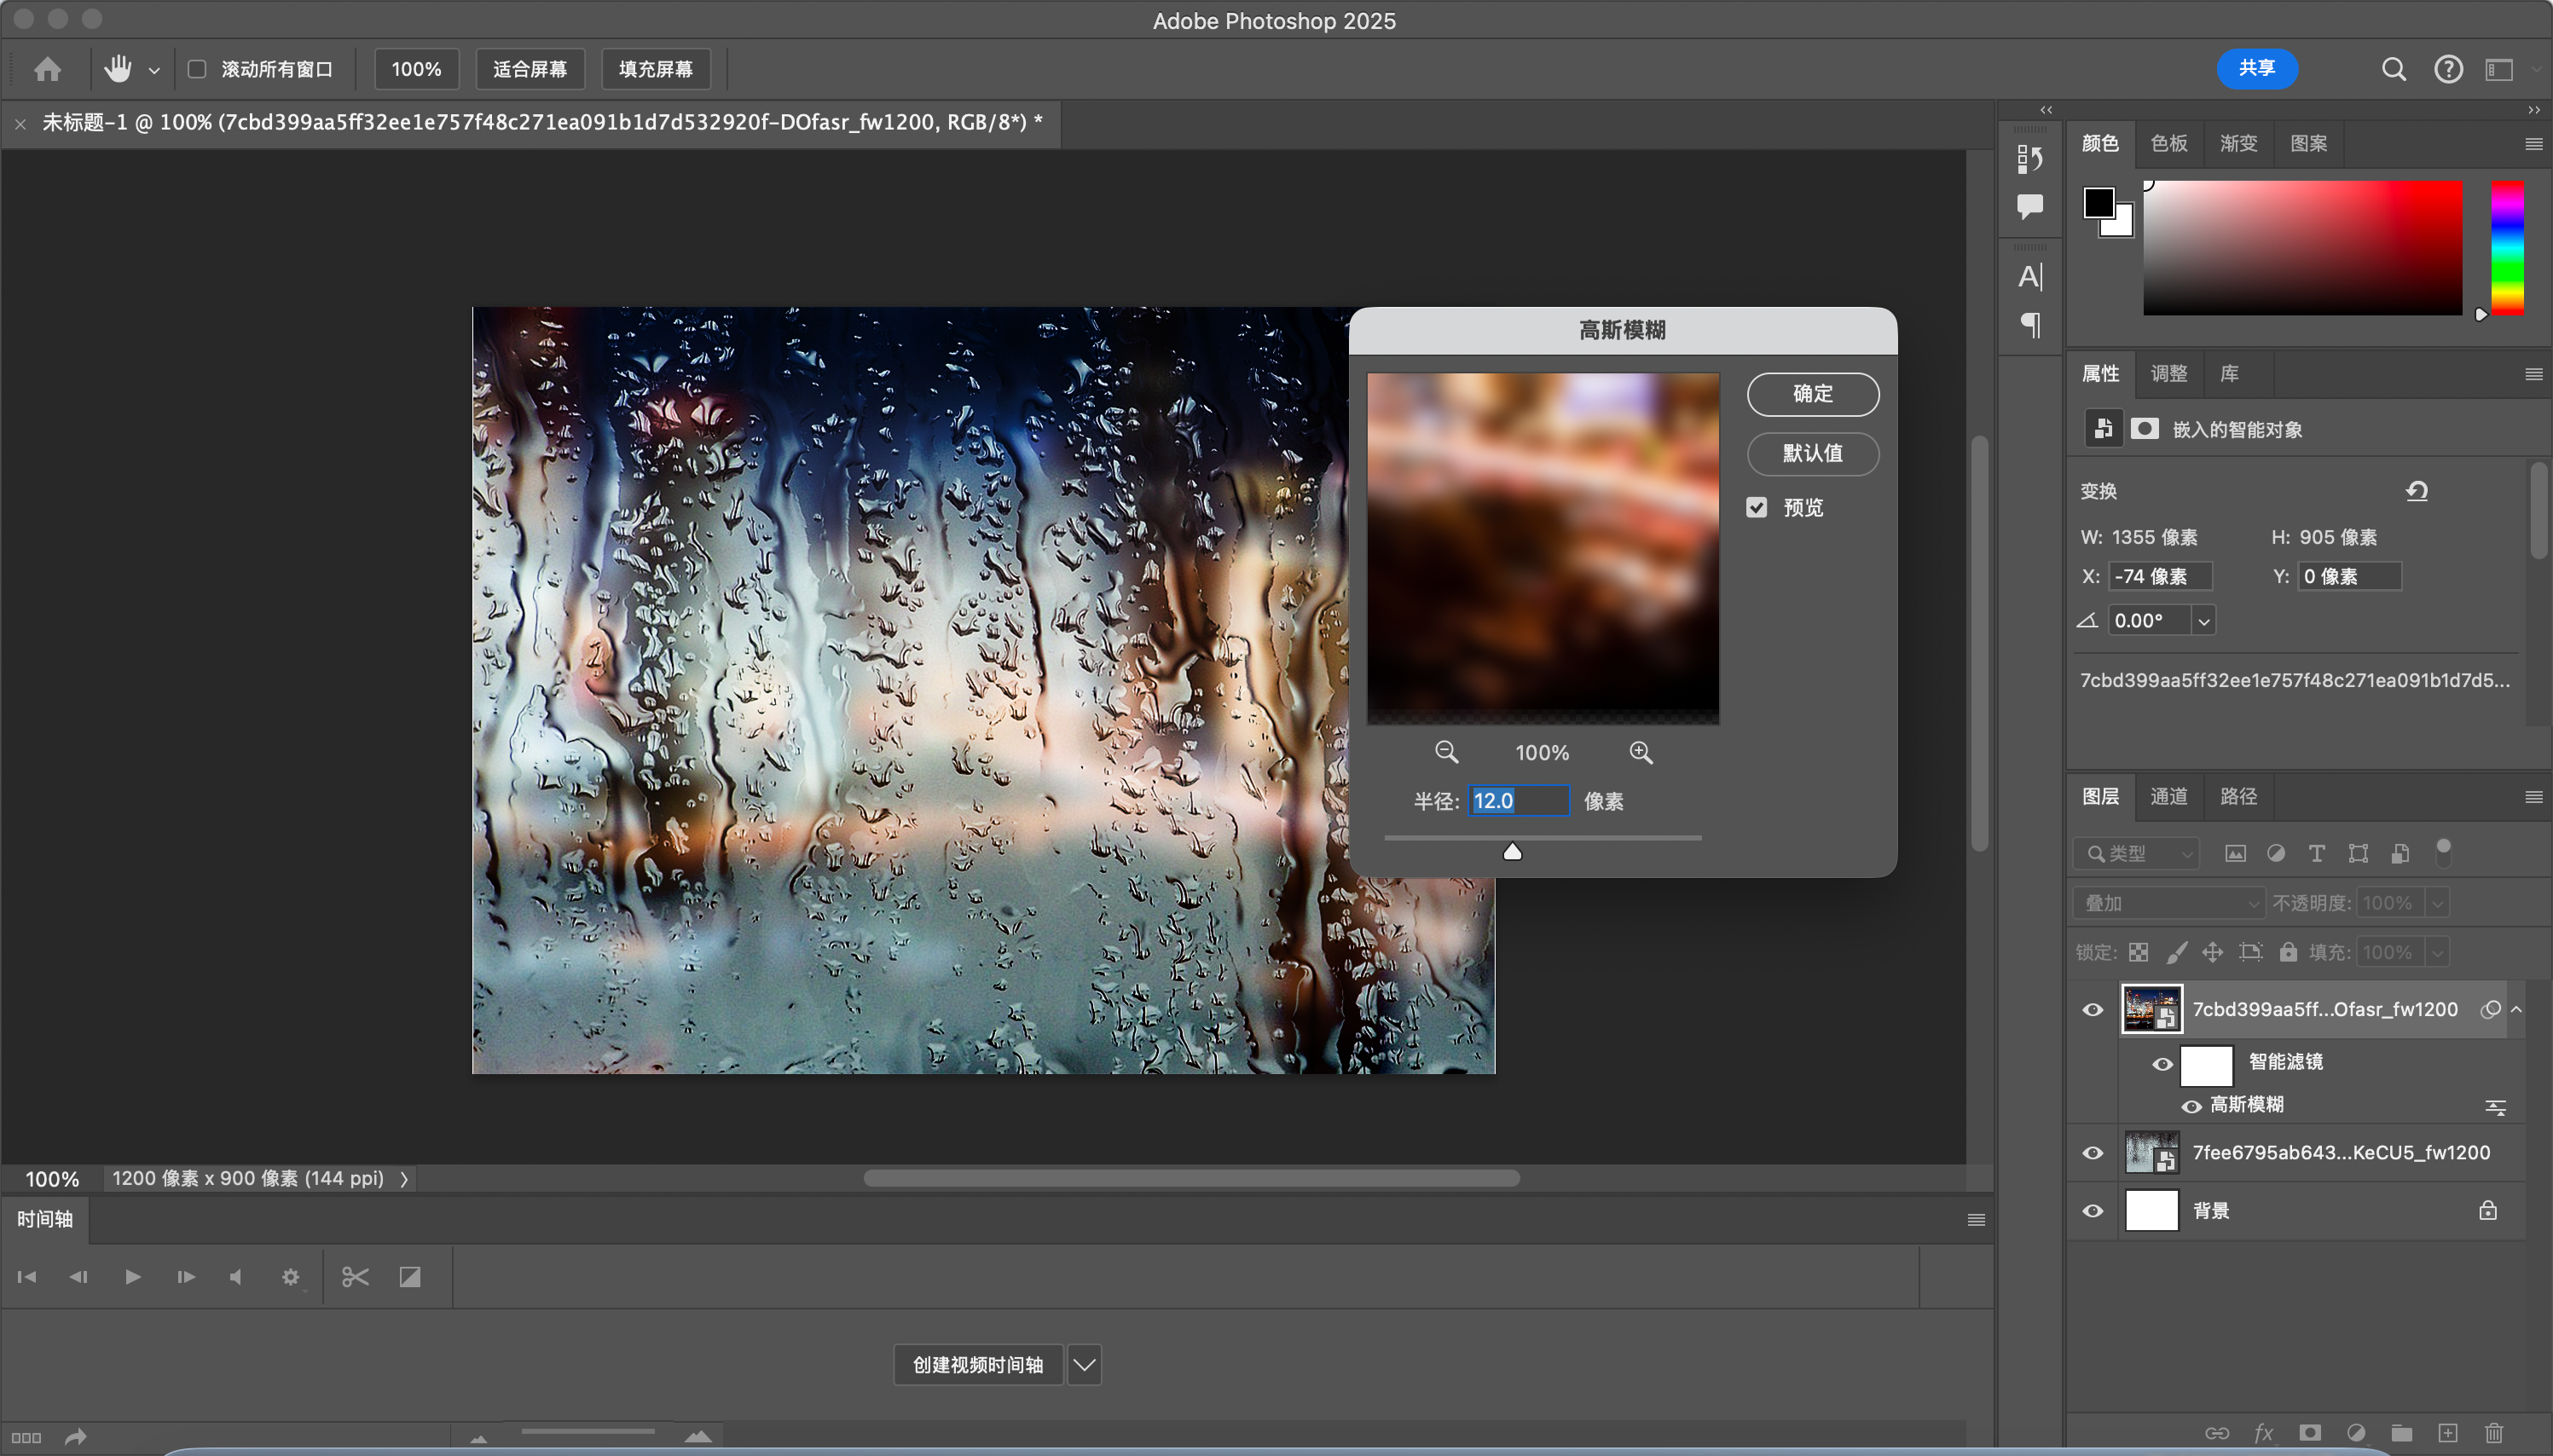Click the Home icon in options bar
The width and height of the screenshot is (2553, 1456).
47,69
